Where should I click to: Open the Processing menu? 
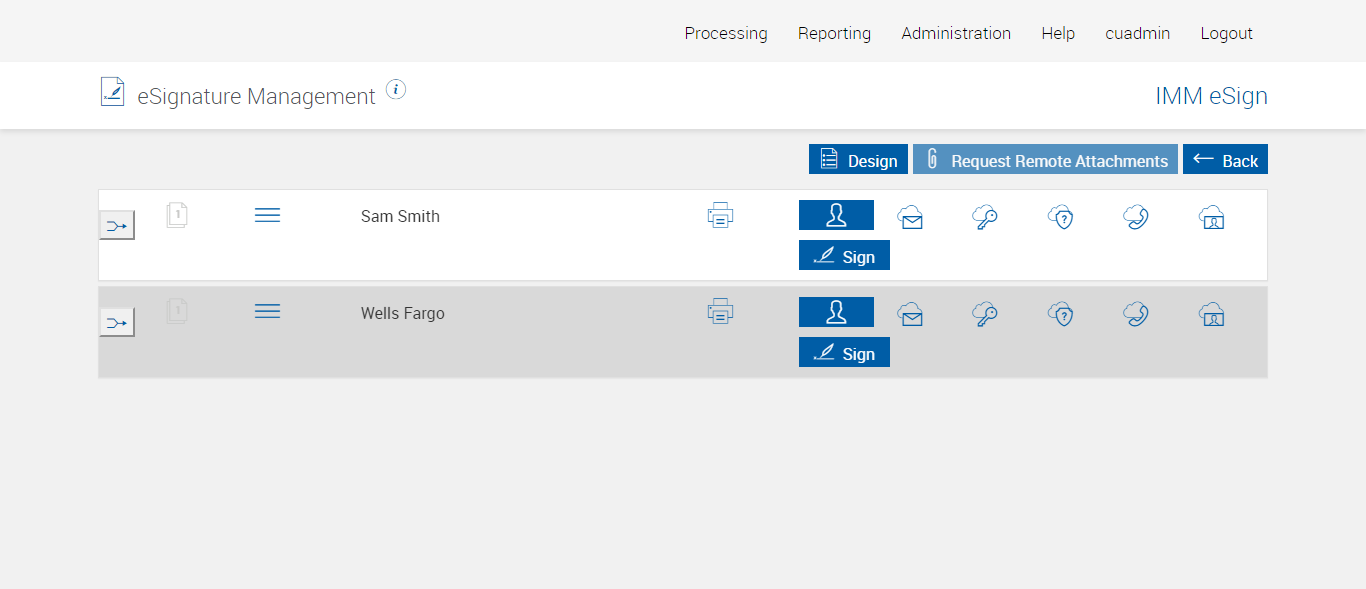(x=726, y=33)
